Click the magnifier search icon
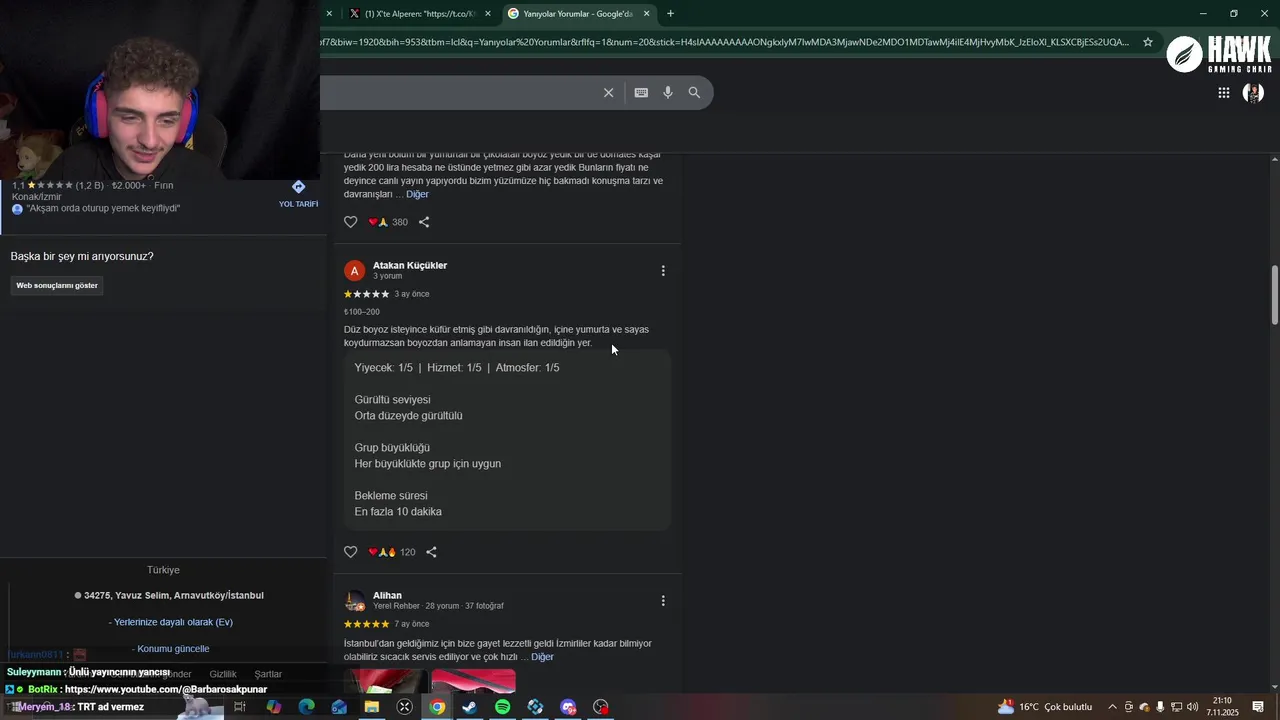Image resolution: width=1280 pixels, height=720 pixels. click(x=694, y=92)
